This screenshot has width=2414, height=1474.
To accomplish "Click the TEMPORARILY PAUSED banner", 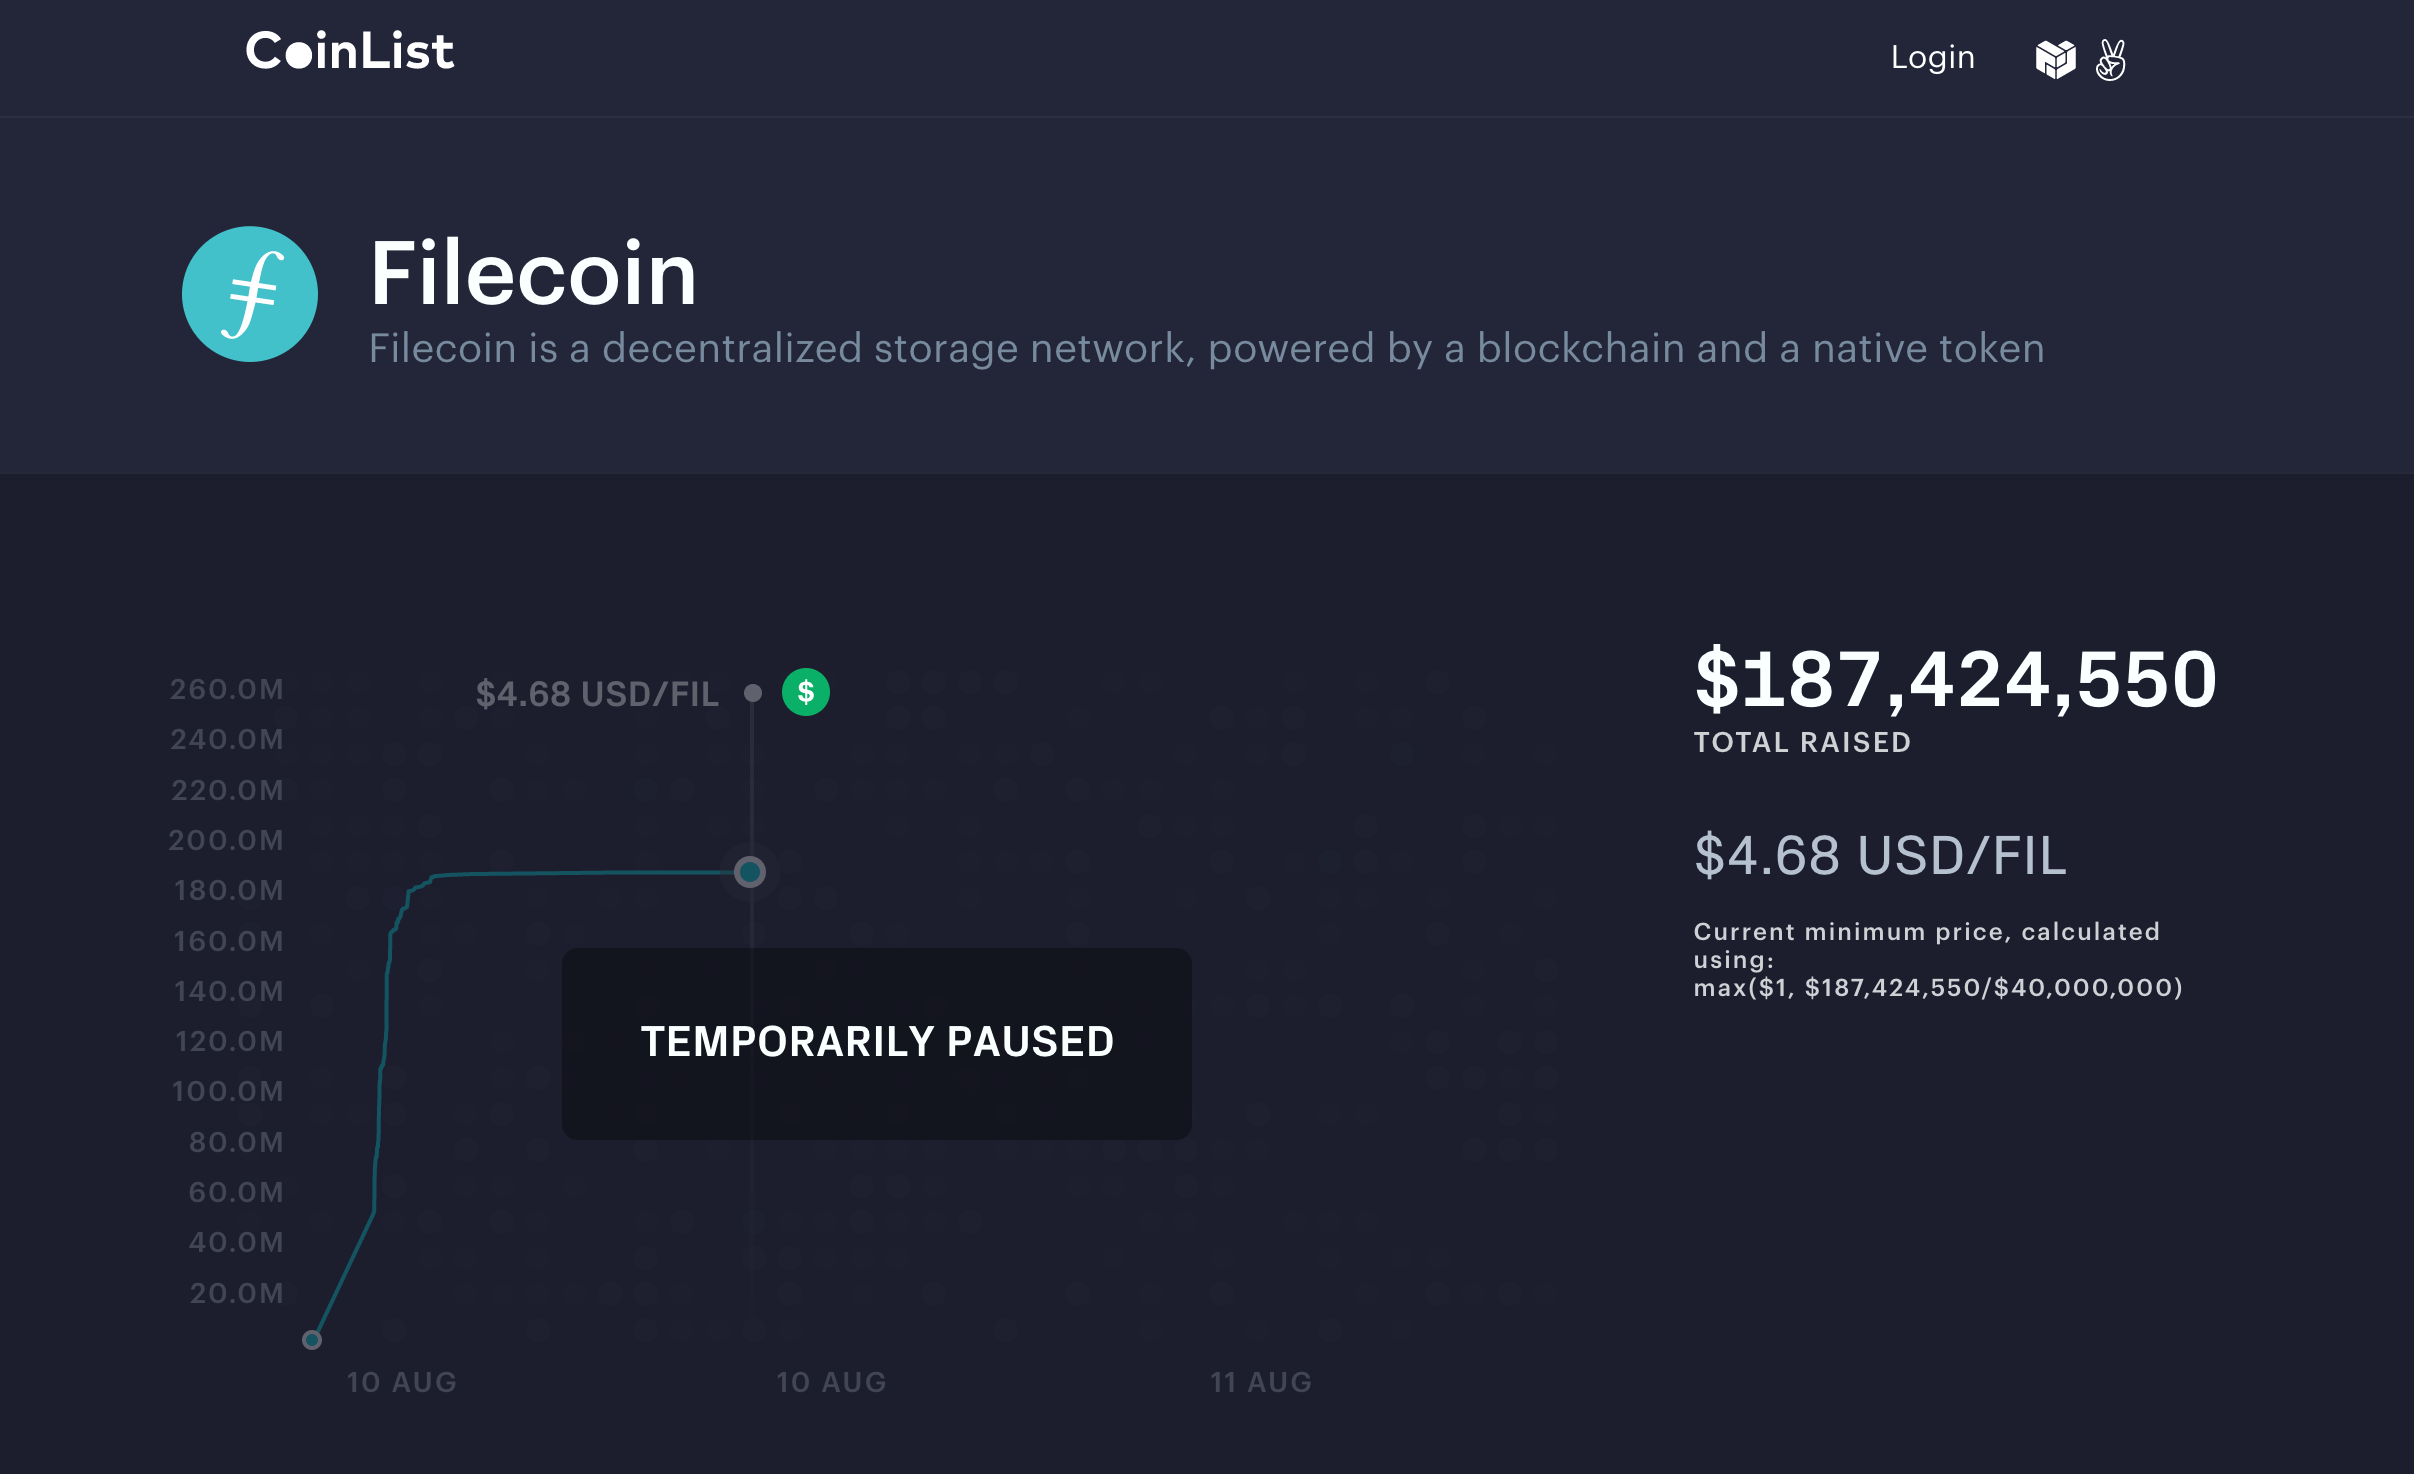I will [876, 1043].
